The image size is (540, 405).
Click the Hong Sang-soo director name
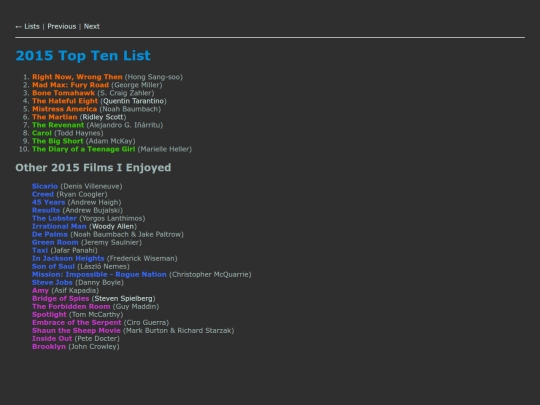coord(154,77)
